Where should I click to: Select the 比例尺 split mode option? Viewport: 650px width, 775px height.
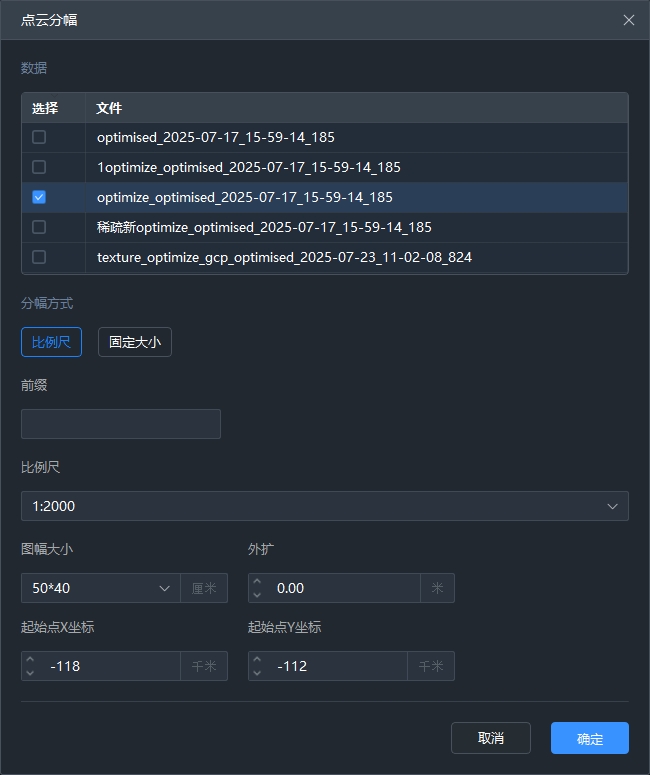point(51,342)
